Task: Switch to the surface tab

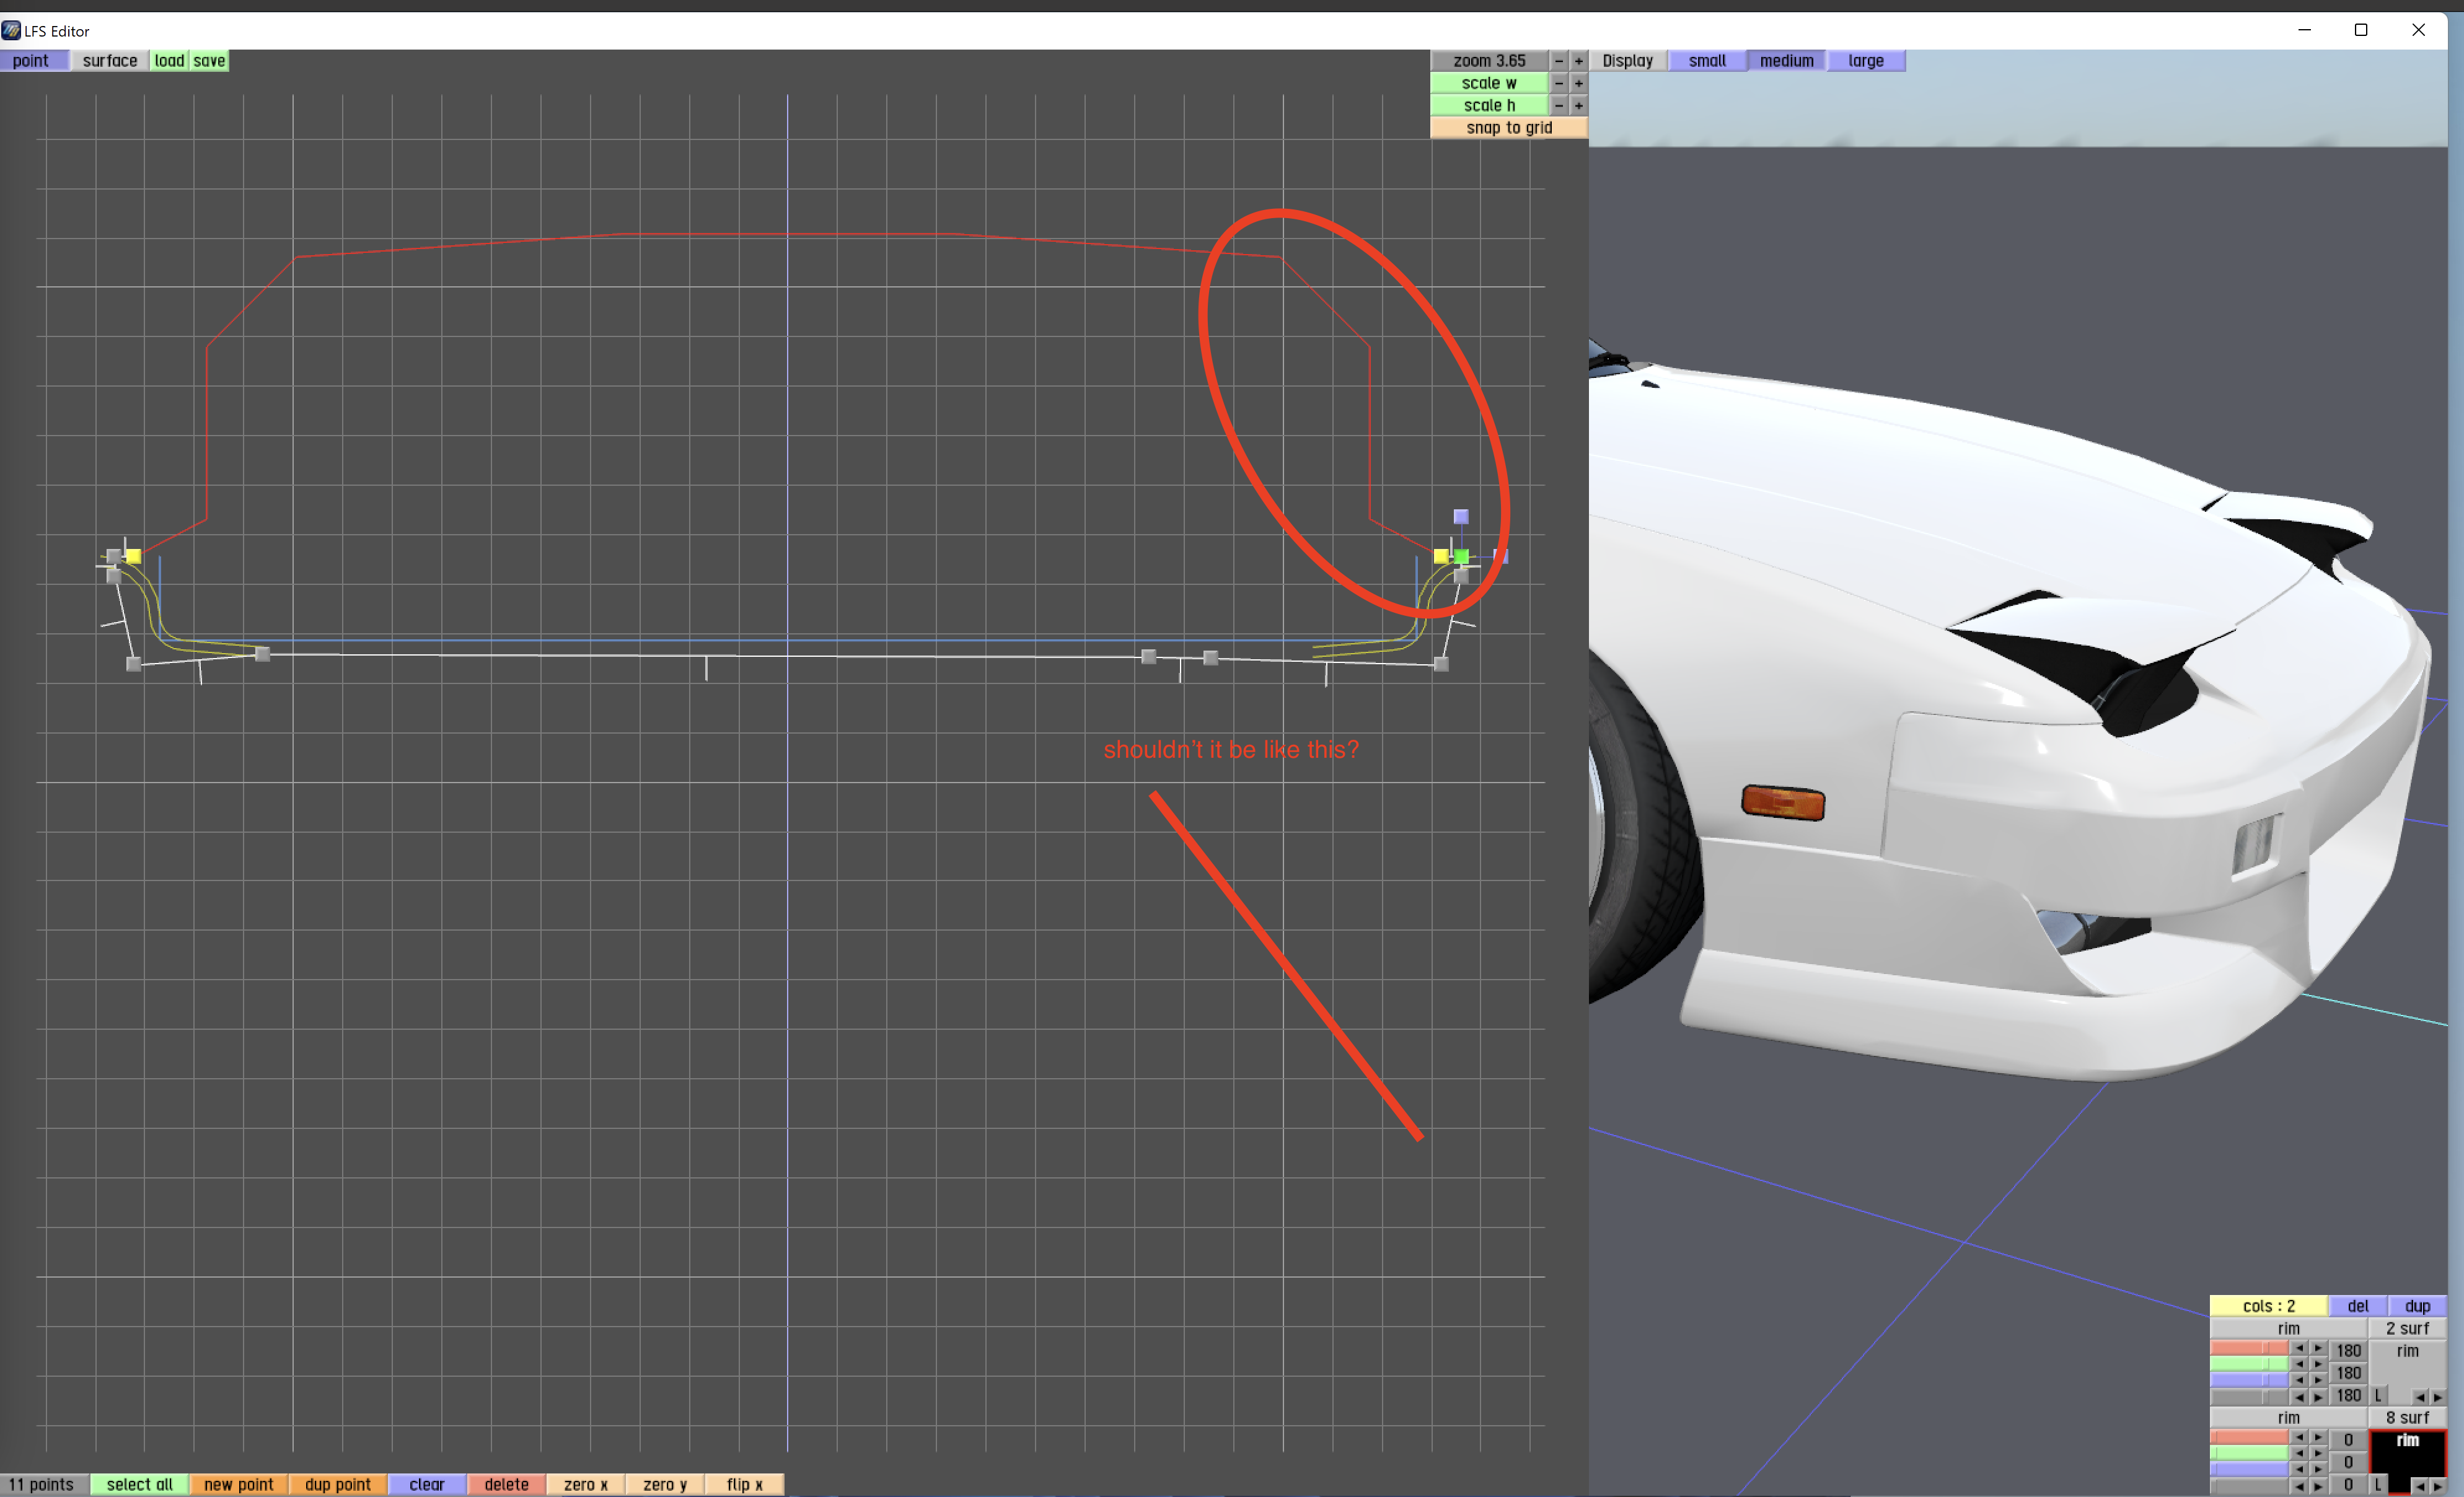Action: [110, 61]
